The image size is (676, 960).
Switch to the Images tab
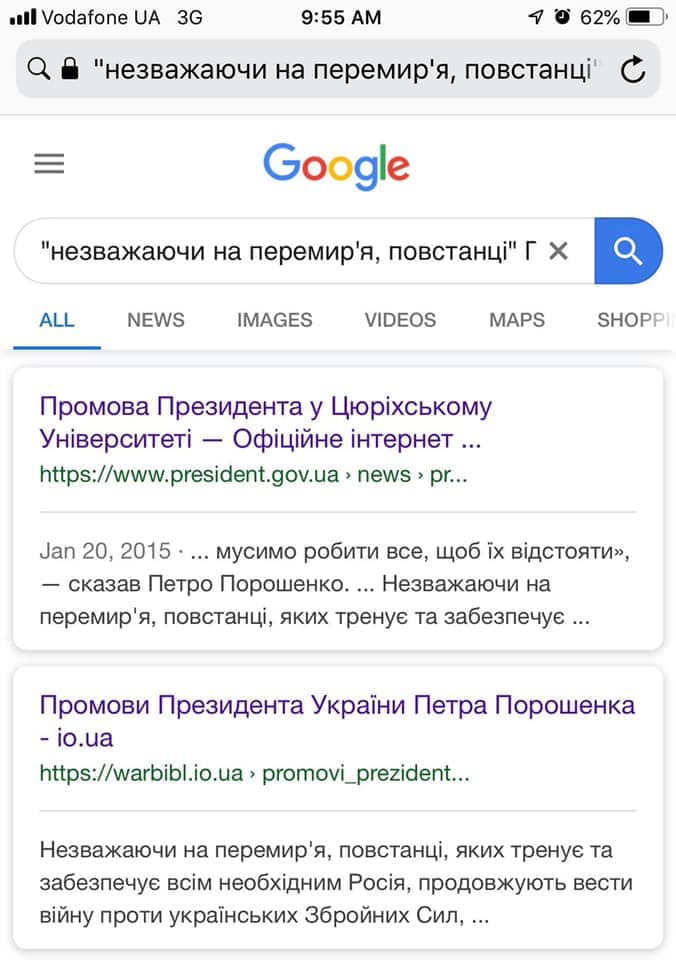pos(274,320)
